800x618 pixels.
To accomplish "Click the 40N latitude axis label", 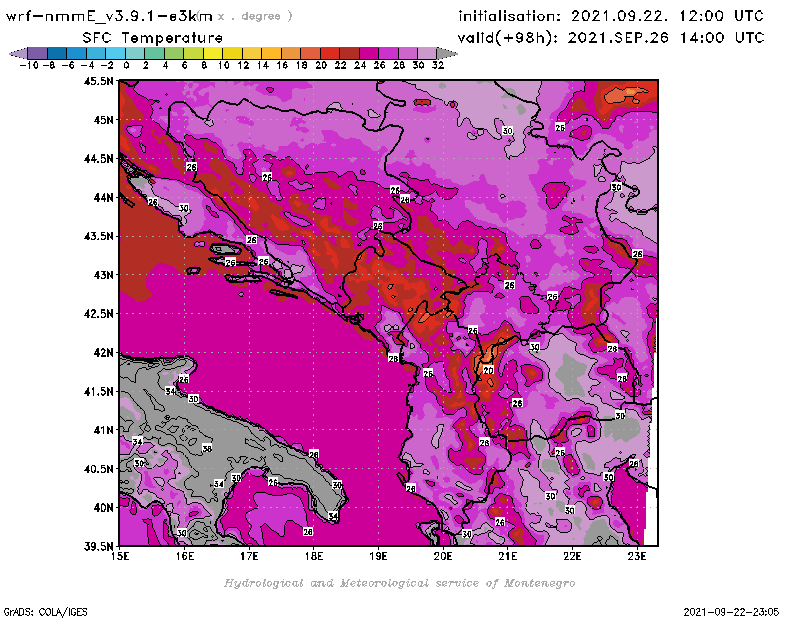I will 103,508.
